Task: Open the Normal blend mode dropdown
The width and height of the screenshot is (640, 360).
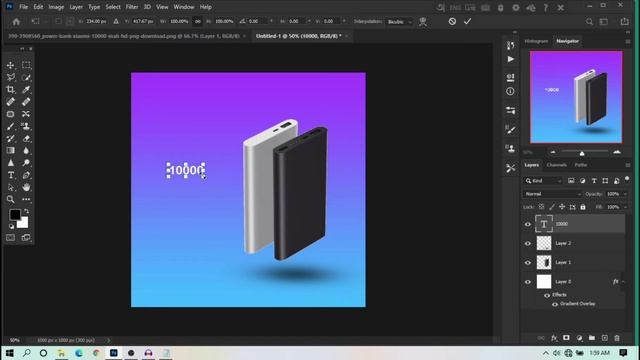Action: [x=553, y=194]
